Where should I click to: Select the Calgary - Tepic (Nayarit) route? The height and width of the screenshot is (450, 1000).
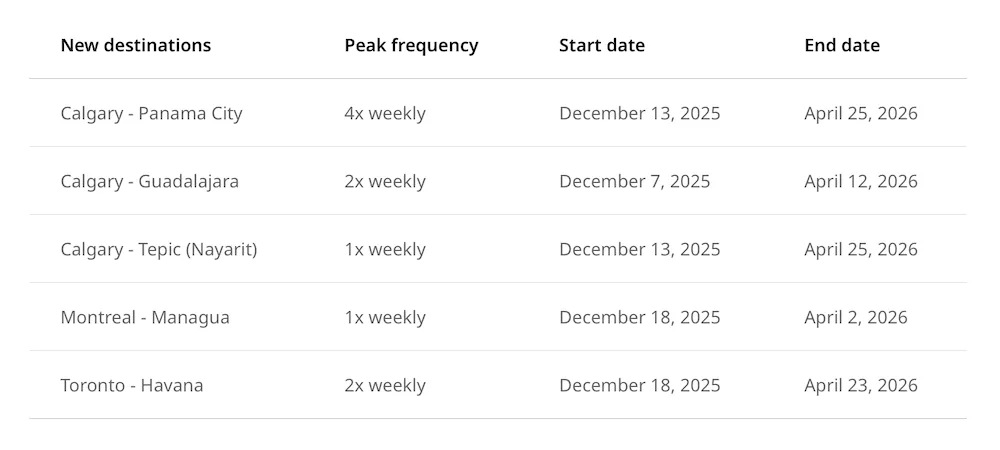[x=159, y=249]
